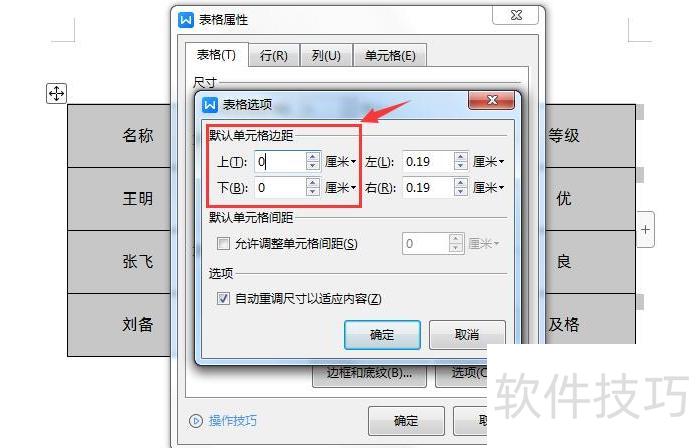
Task: Switch to the 行(R) tab
Action: [x=274, y=56]
